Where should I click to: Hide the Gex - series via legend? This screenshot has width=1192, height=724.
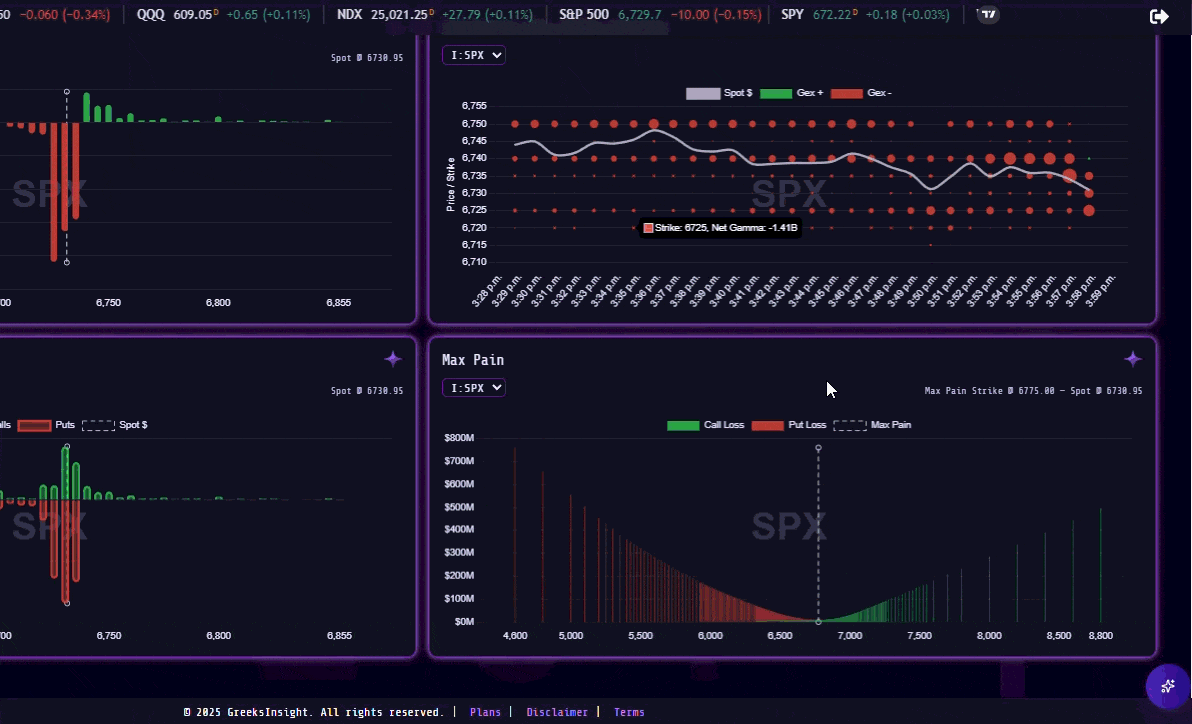861,93
